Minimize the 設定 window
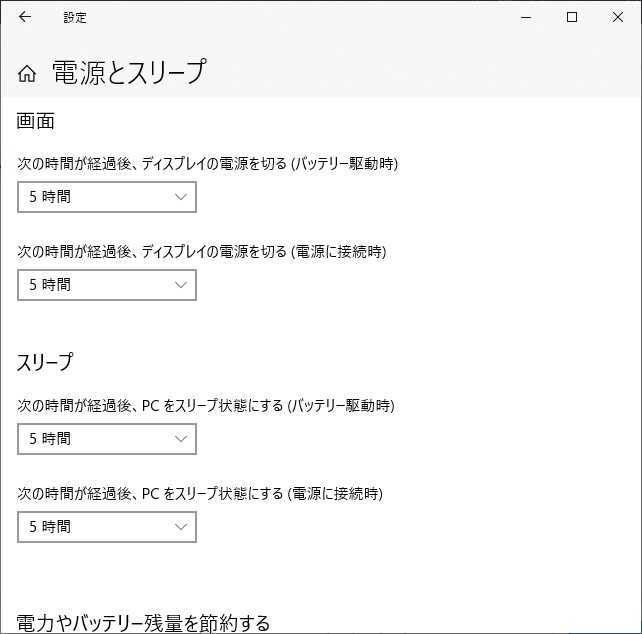This screenshot has width=642, height=634. [526, 17]
